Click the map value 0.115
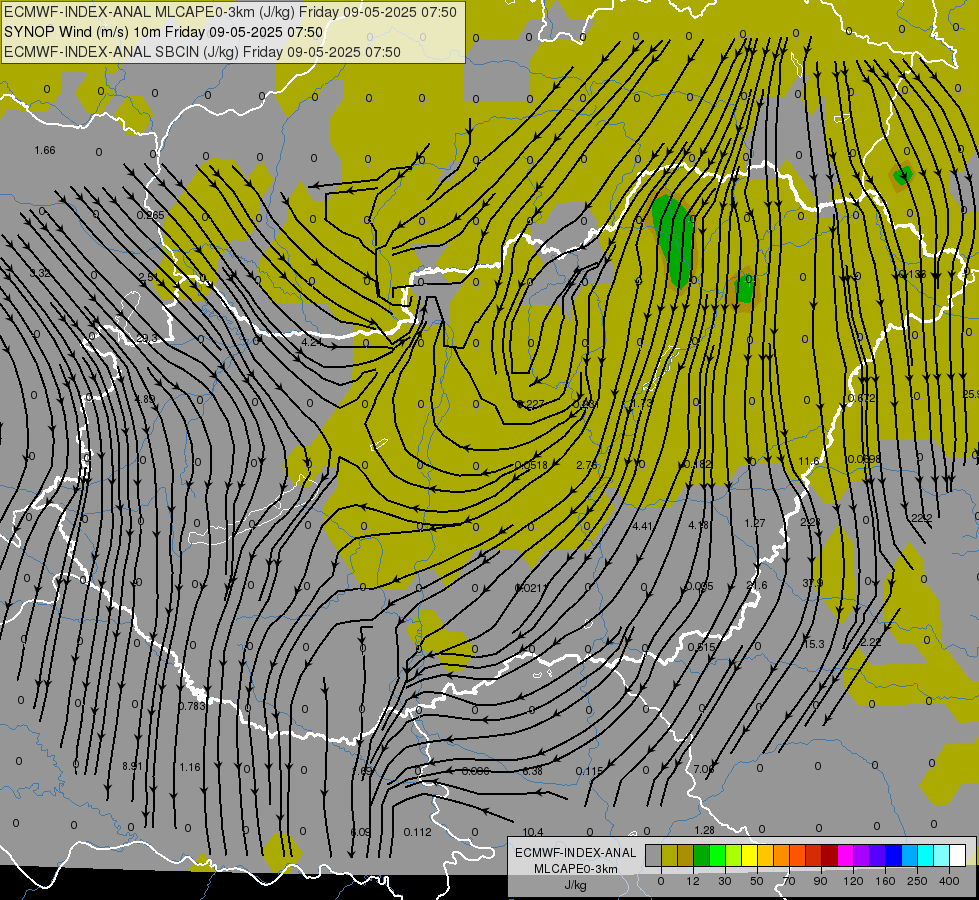This screenshot has height=900, width=979. click(x=589, y=772)
